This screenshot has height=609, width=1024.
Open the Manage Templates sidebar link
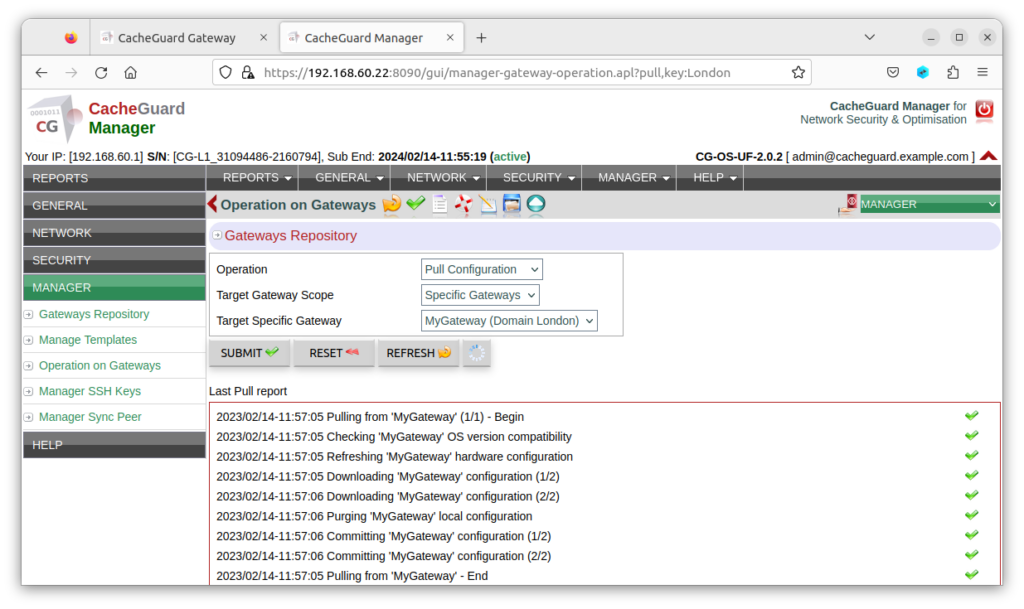coord(88,339)
